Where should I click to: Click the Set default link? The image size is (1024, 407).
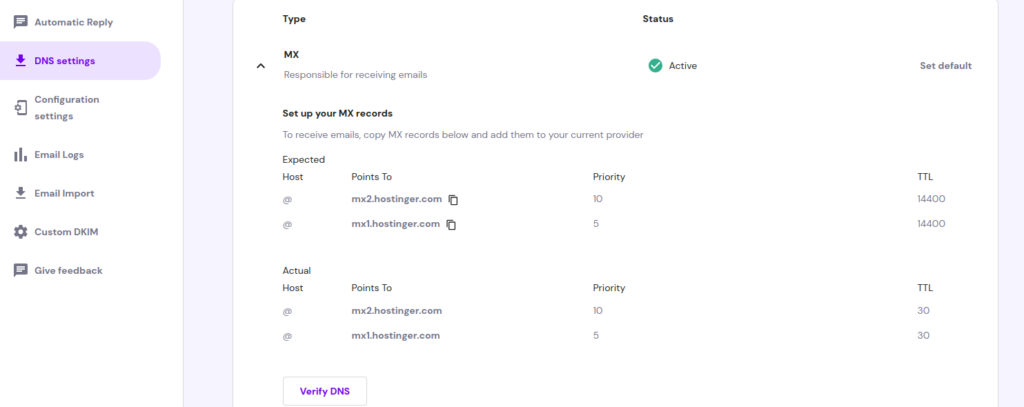tap(946, 65)
